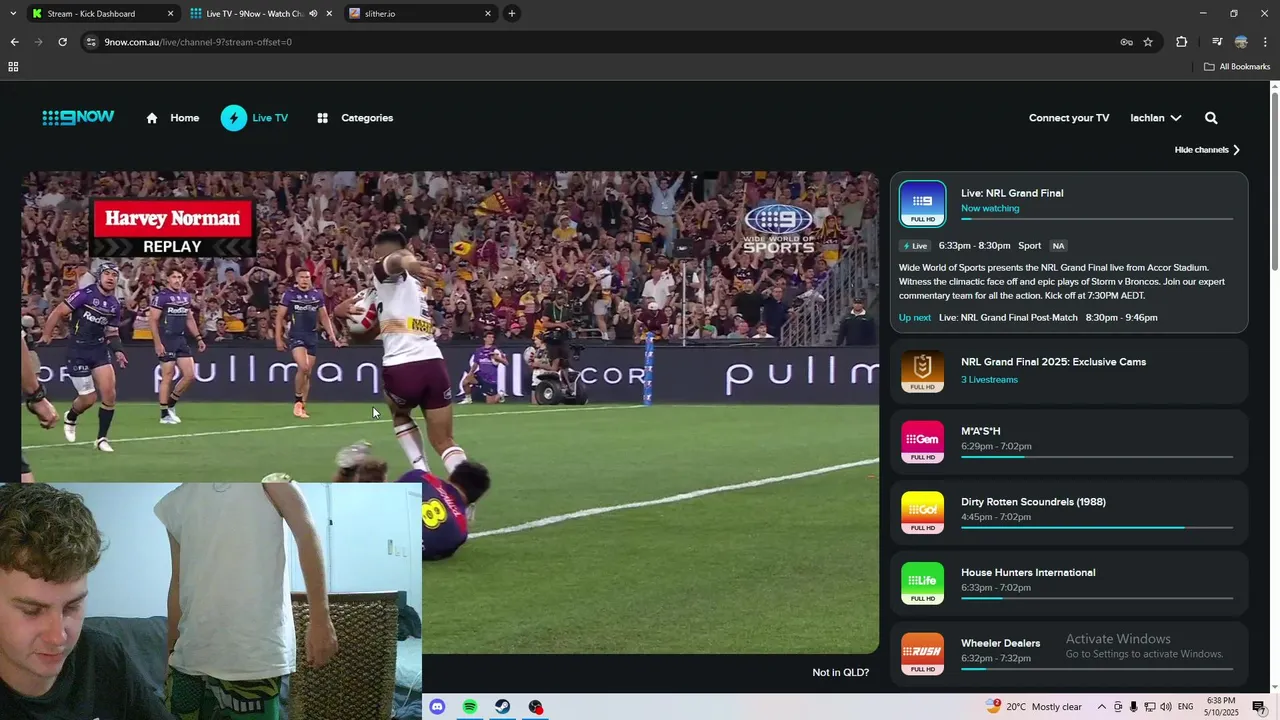Image resolution: width=1280 pixels, height=720 pixels.
Task: Open the browser tab search dropdown
Action: [13, 14]
